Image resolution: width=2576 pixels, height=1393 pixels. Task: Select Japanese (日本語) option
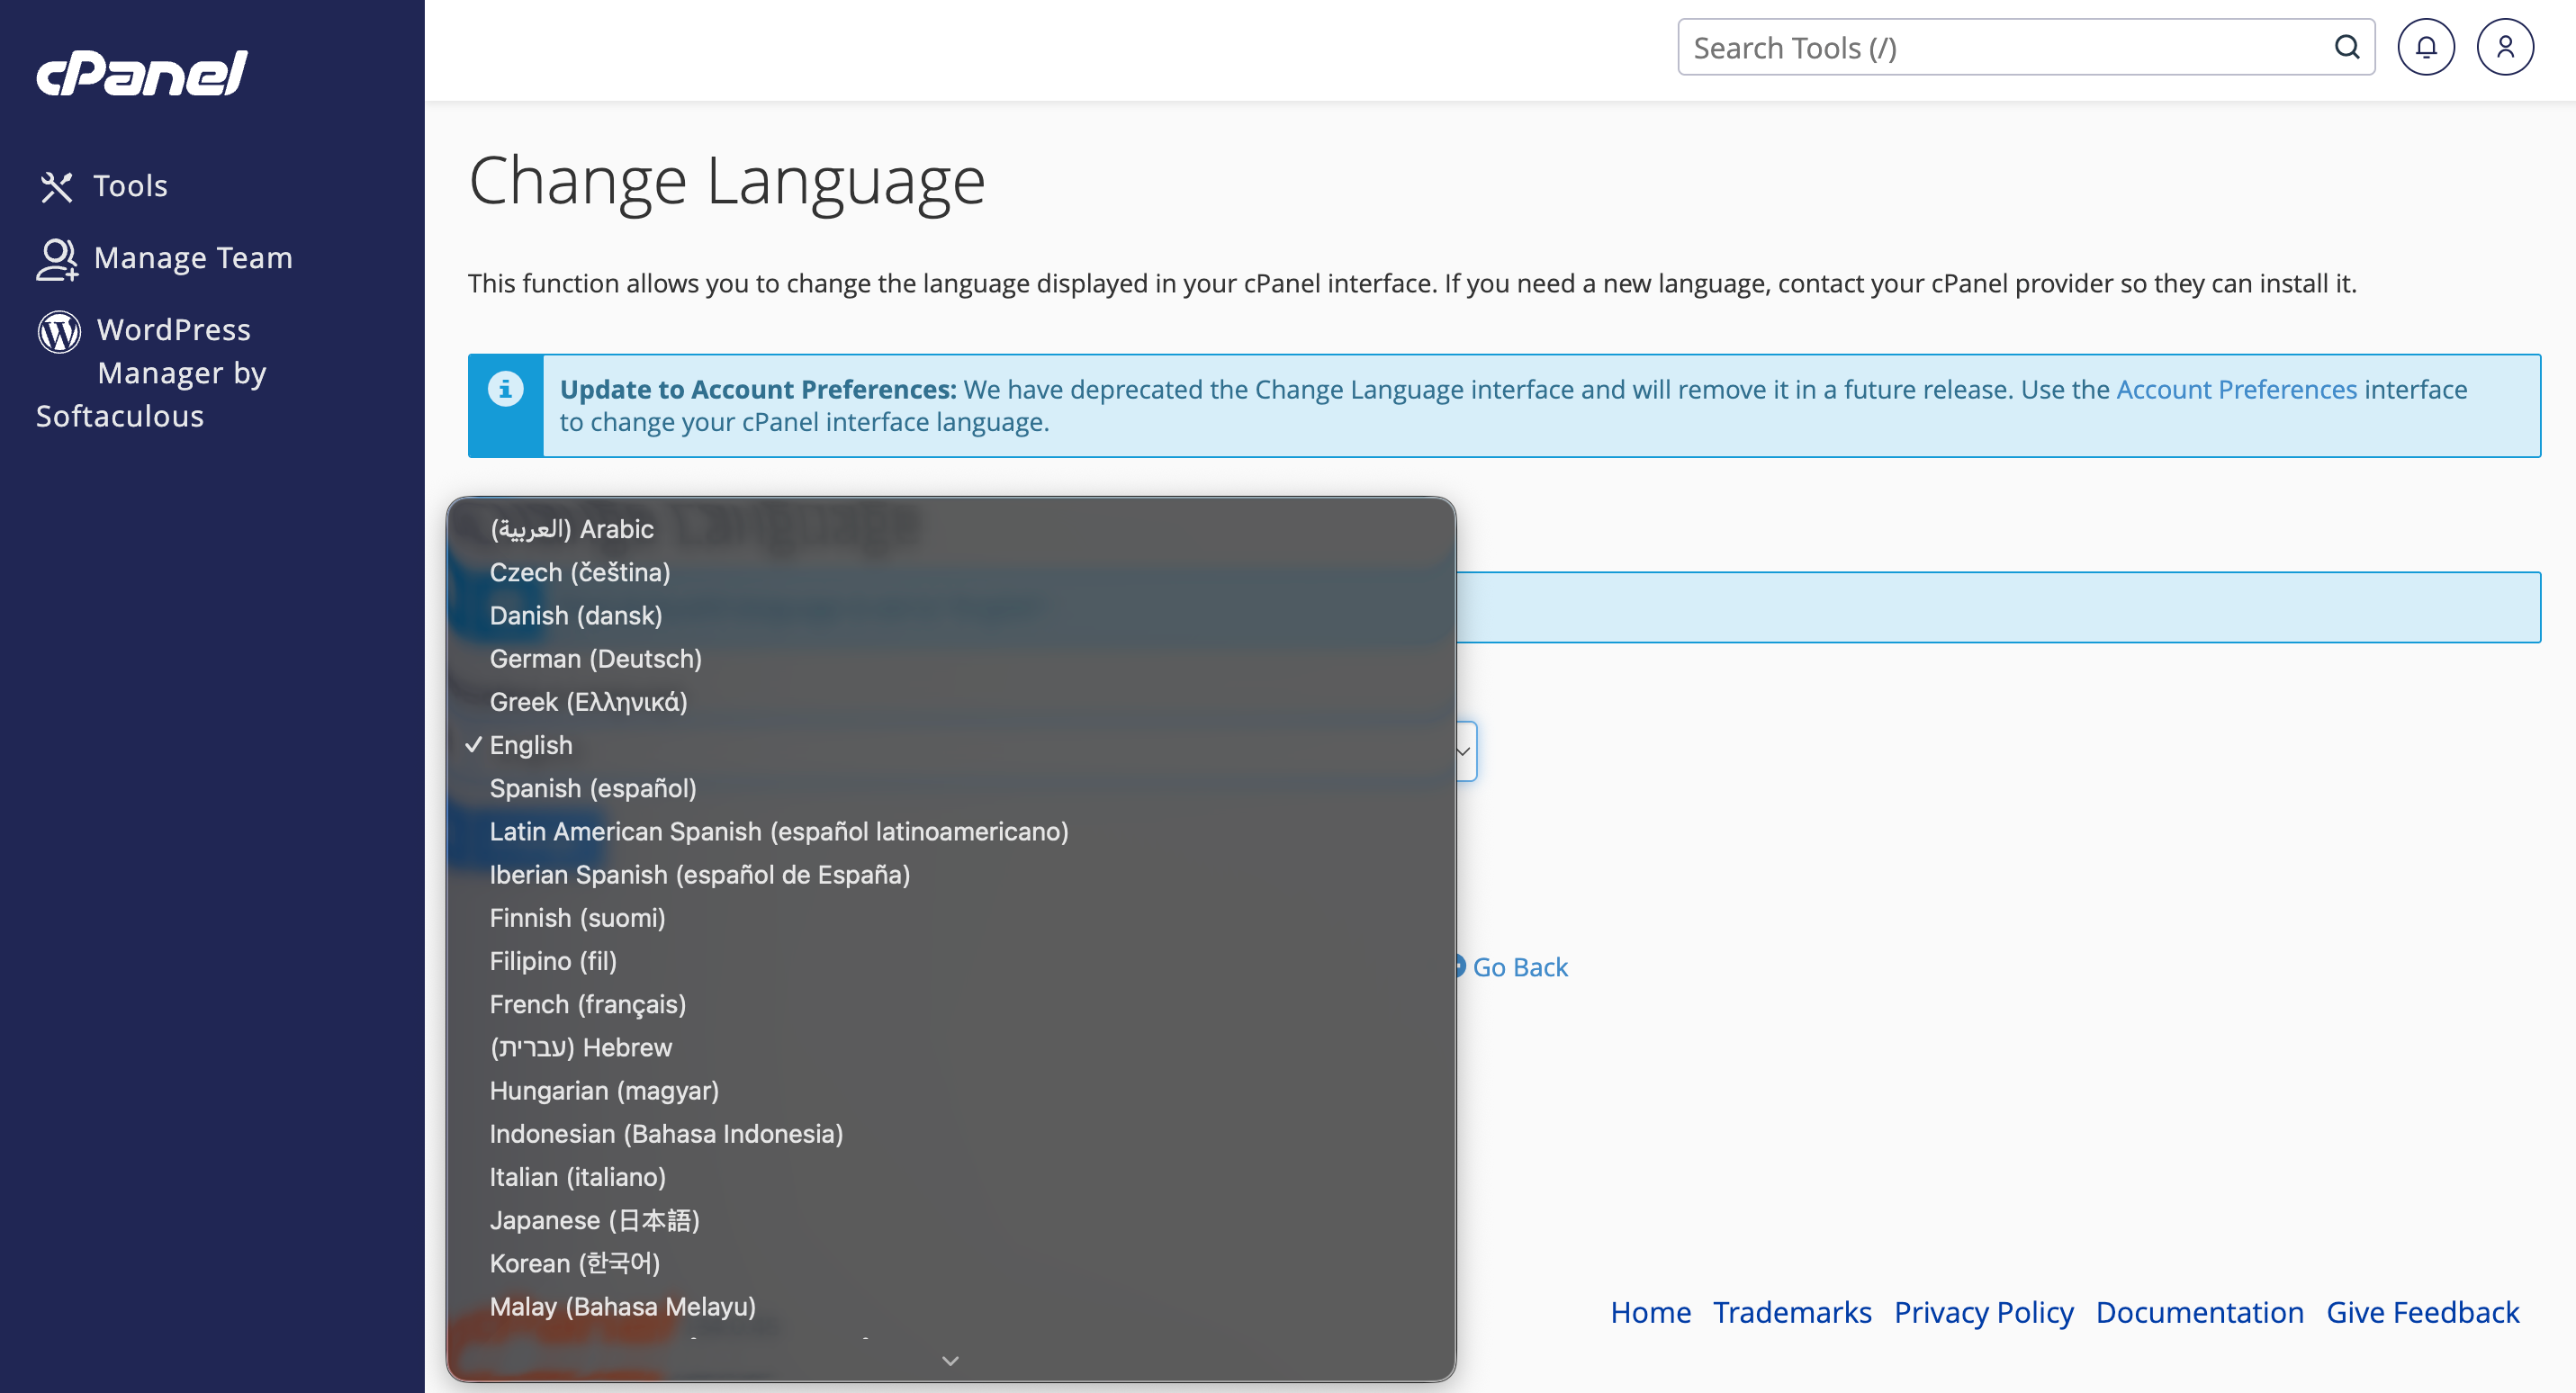pyautogui.click(x=950, y=1220)
